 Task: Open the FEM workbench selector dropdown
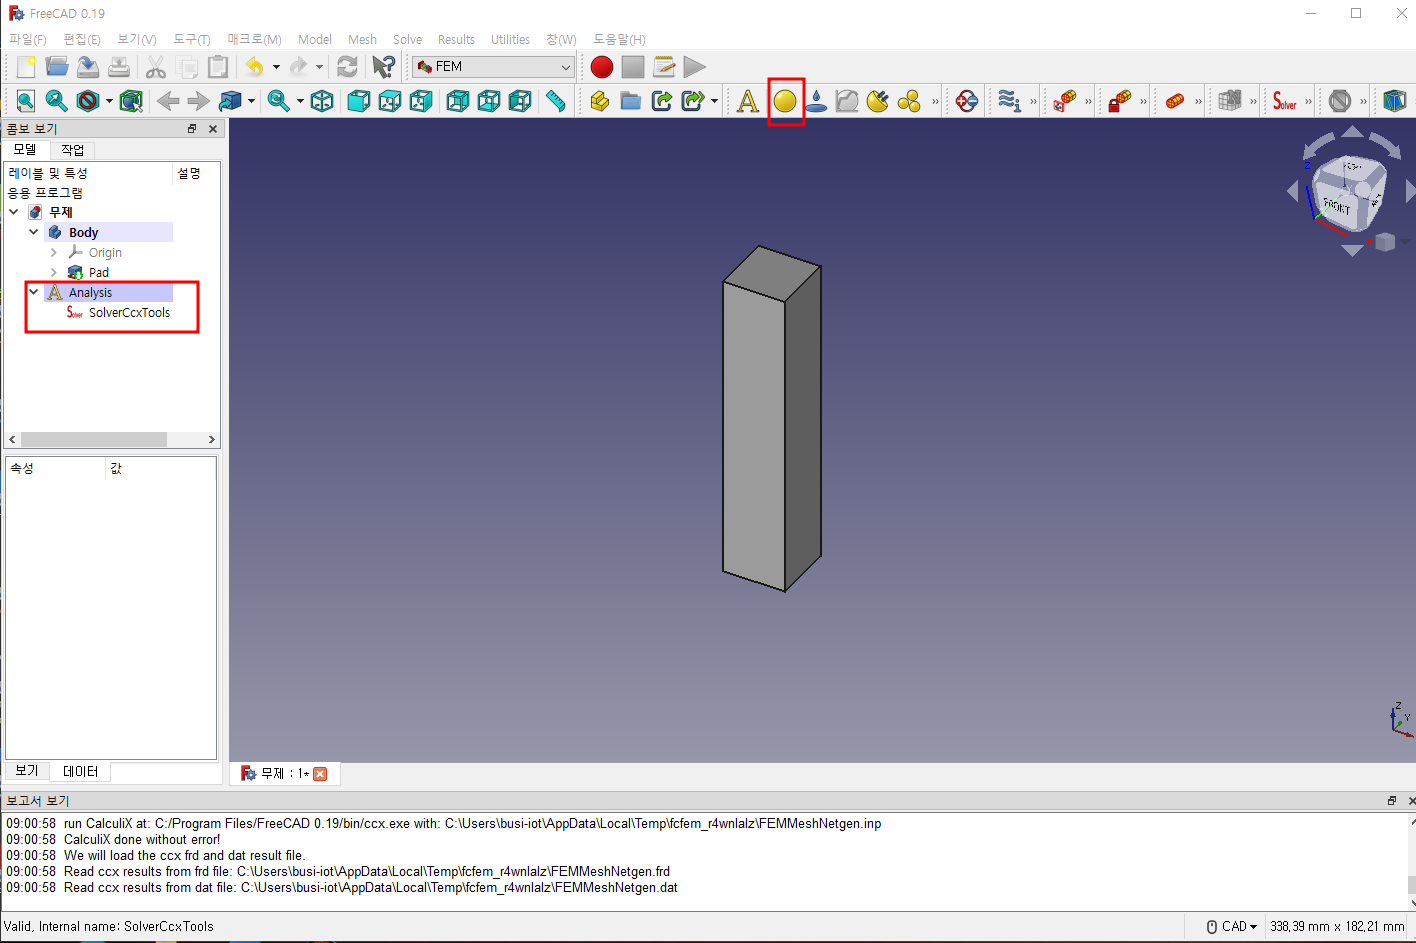click(494, 67)
